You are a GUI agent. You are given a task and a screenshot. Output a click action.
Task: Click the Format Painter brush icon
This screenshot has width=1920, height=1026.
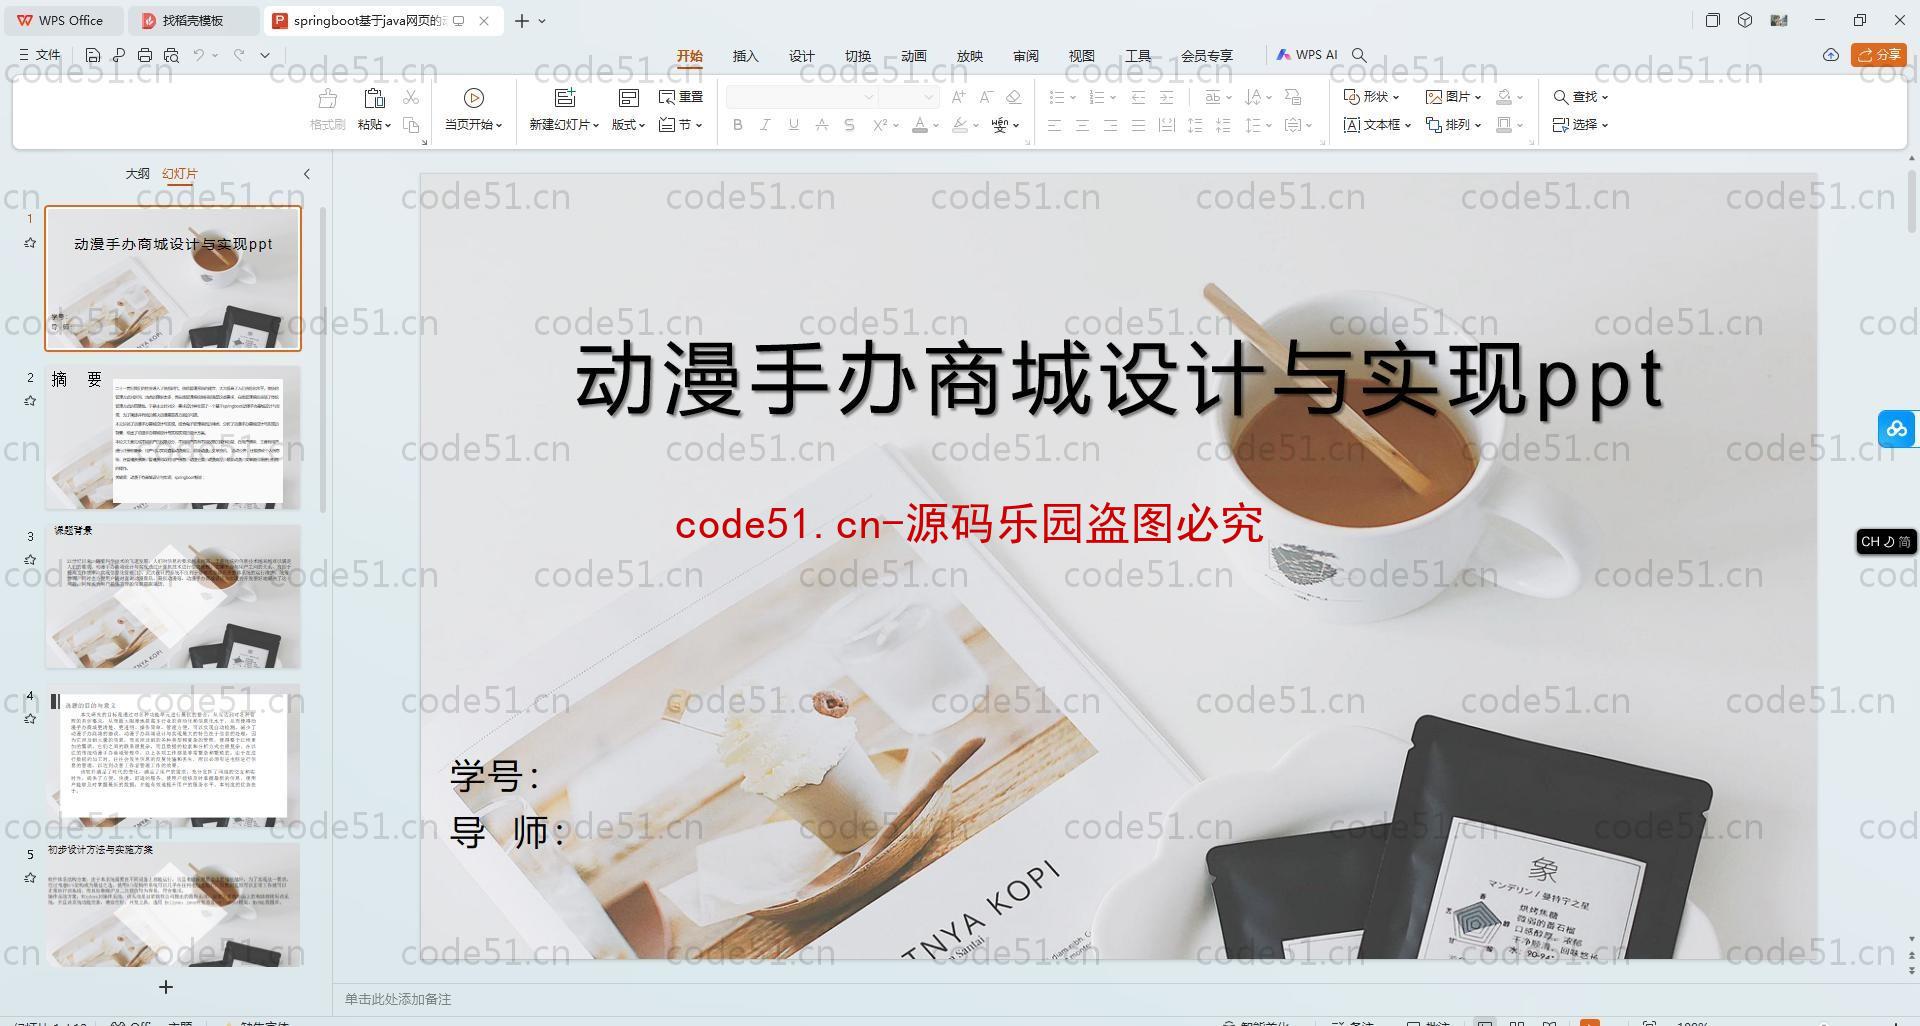(327, 98)
